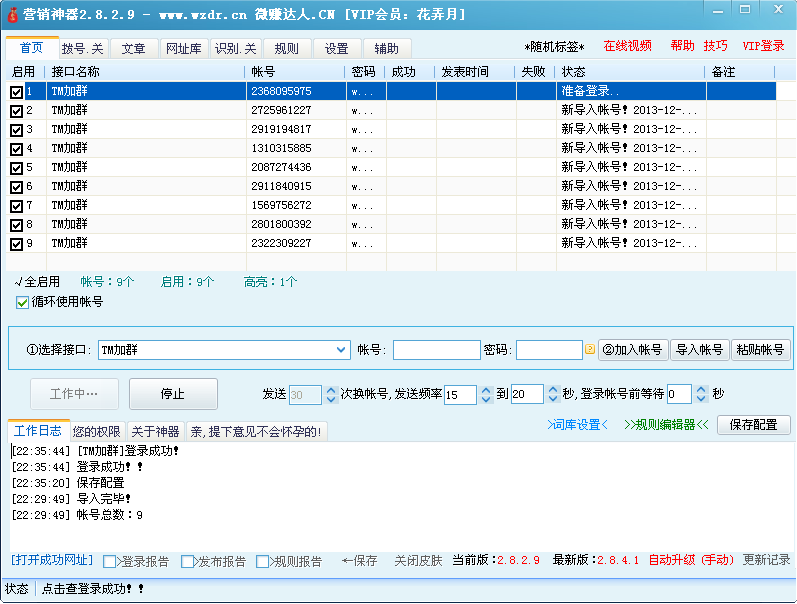Enable the 发布报告 checkbox
Image resolution: width=797 pixels, height=604 pixels.
188,561
